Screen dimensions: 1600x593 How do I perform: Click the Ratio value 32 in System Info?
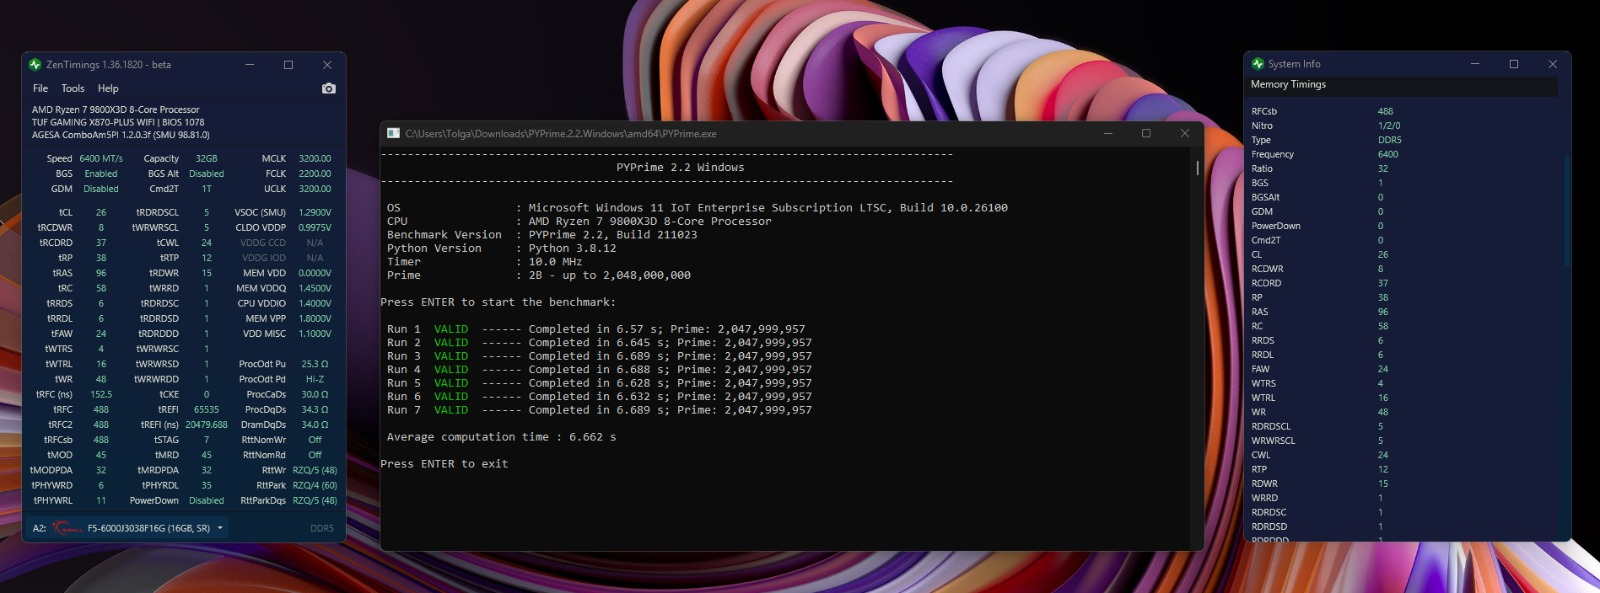[x=1383, y=168]
